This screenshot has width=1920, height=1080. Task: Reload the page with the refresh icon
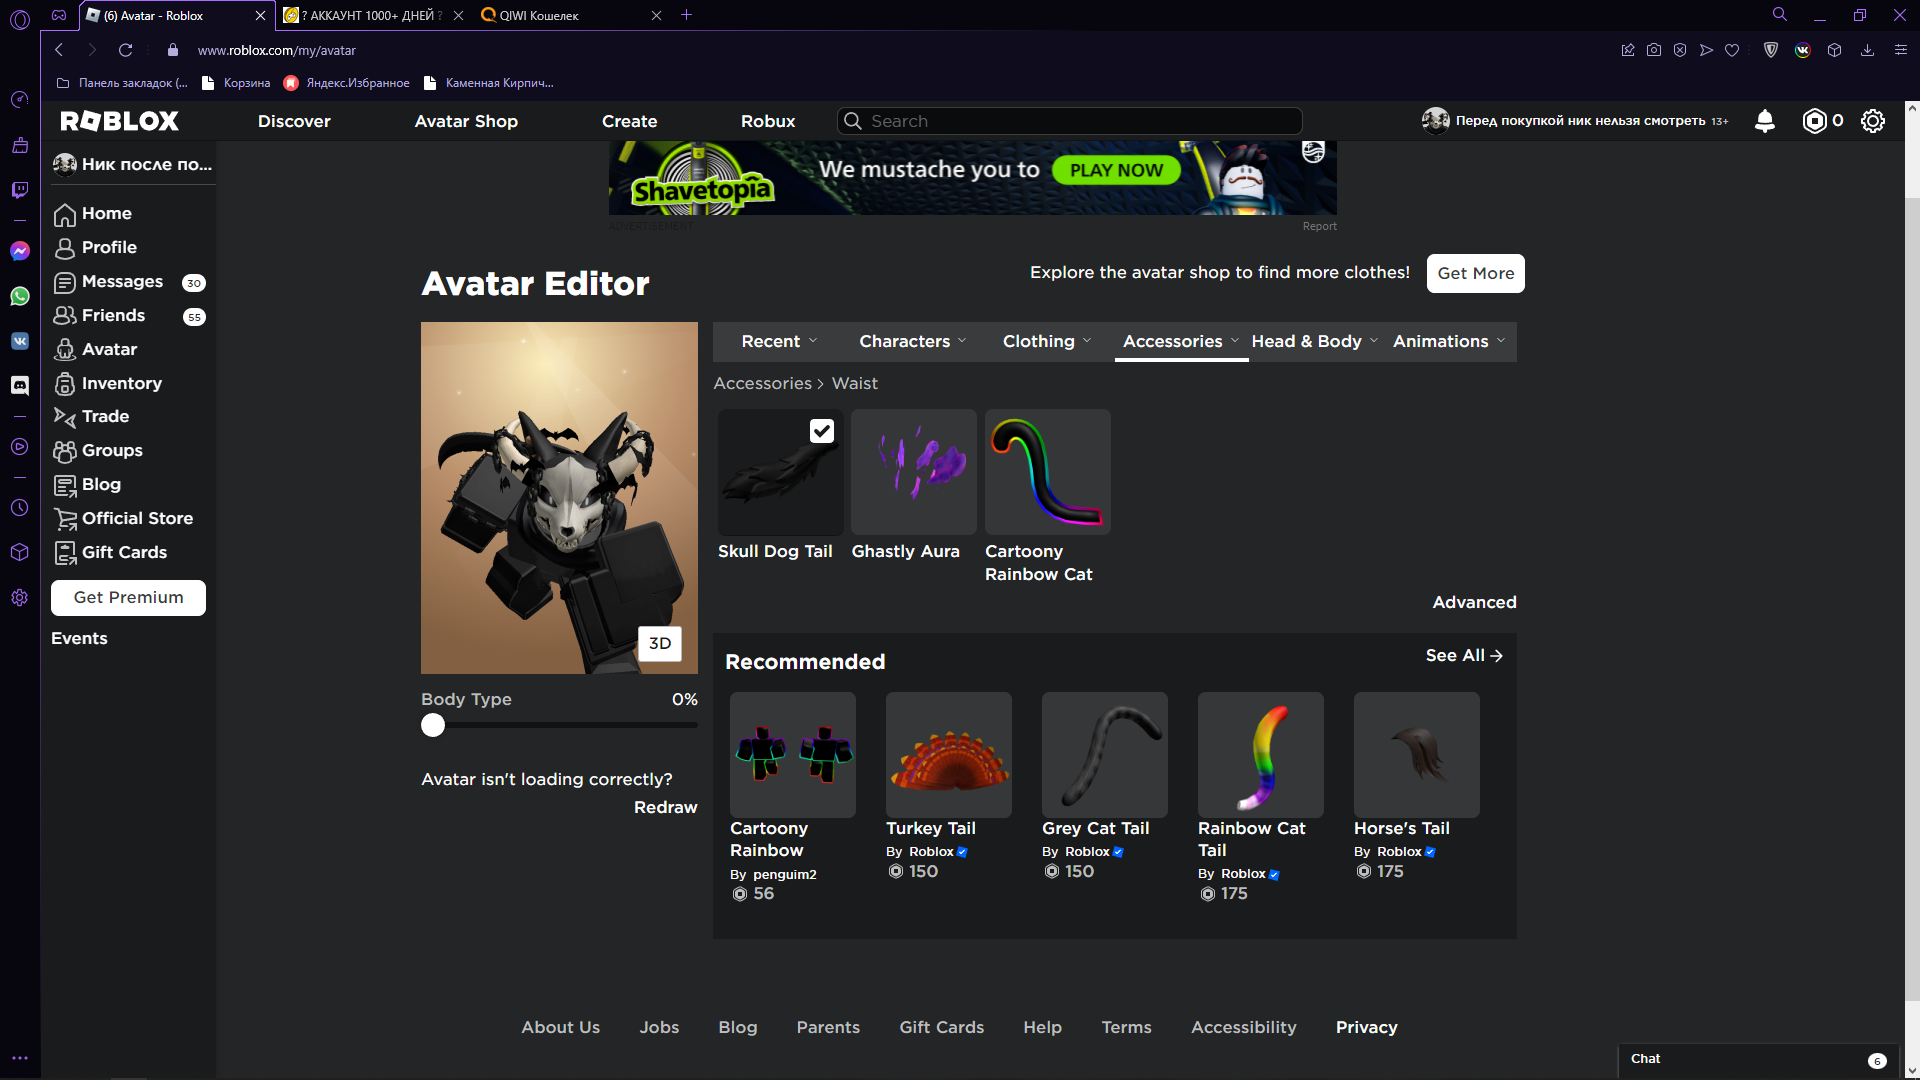click(125, 50)
